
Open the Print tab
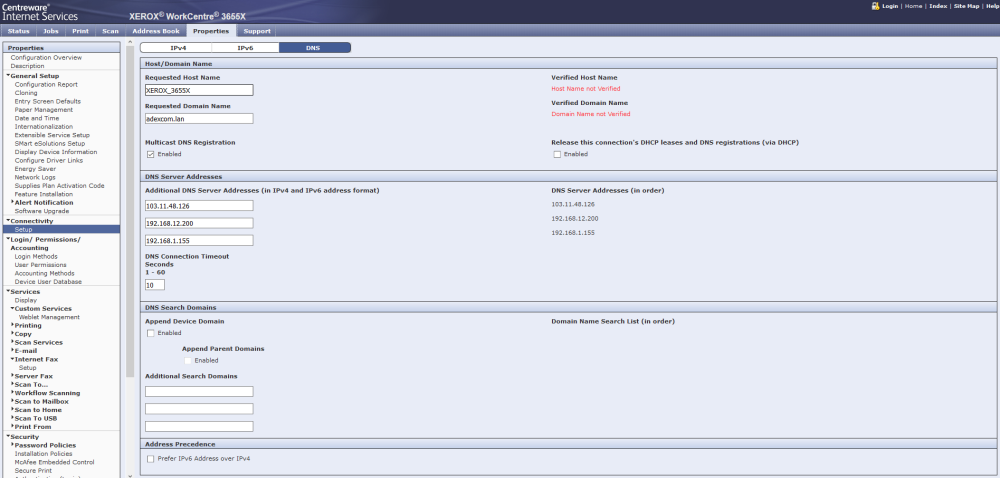coord(80,31)
